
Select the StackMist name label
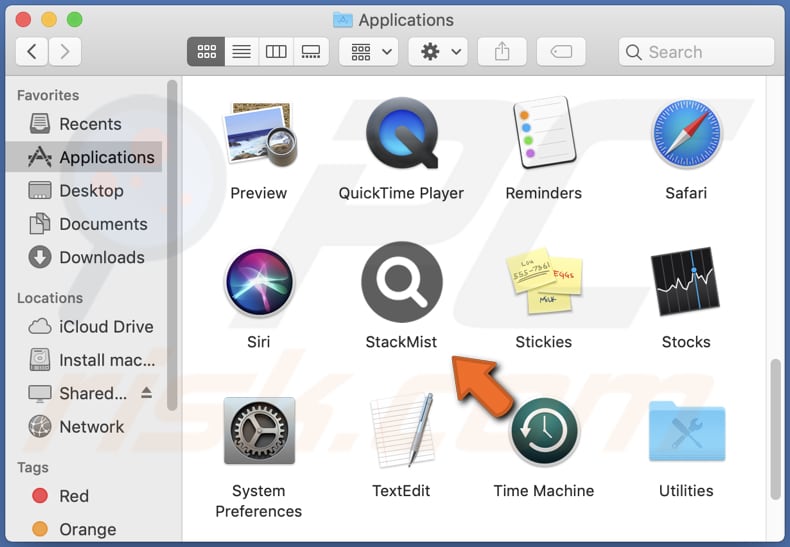tap(402, 342)
